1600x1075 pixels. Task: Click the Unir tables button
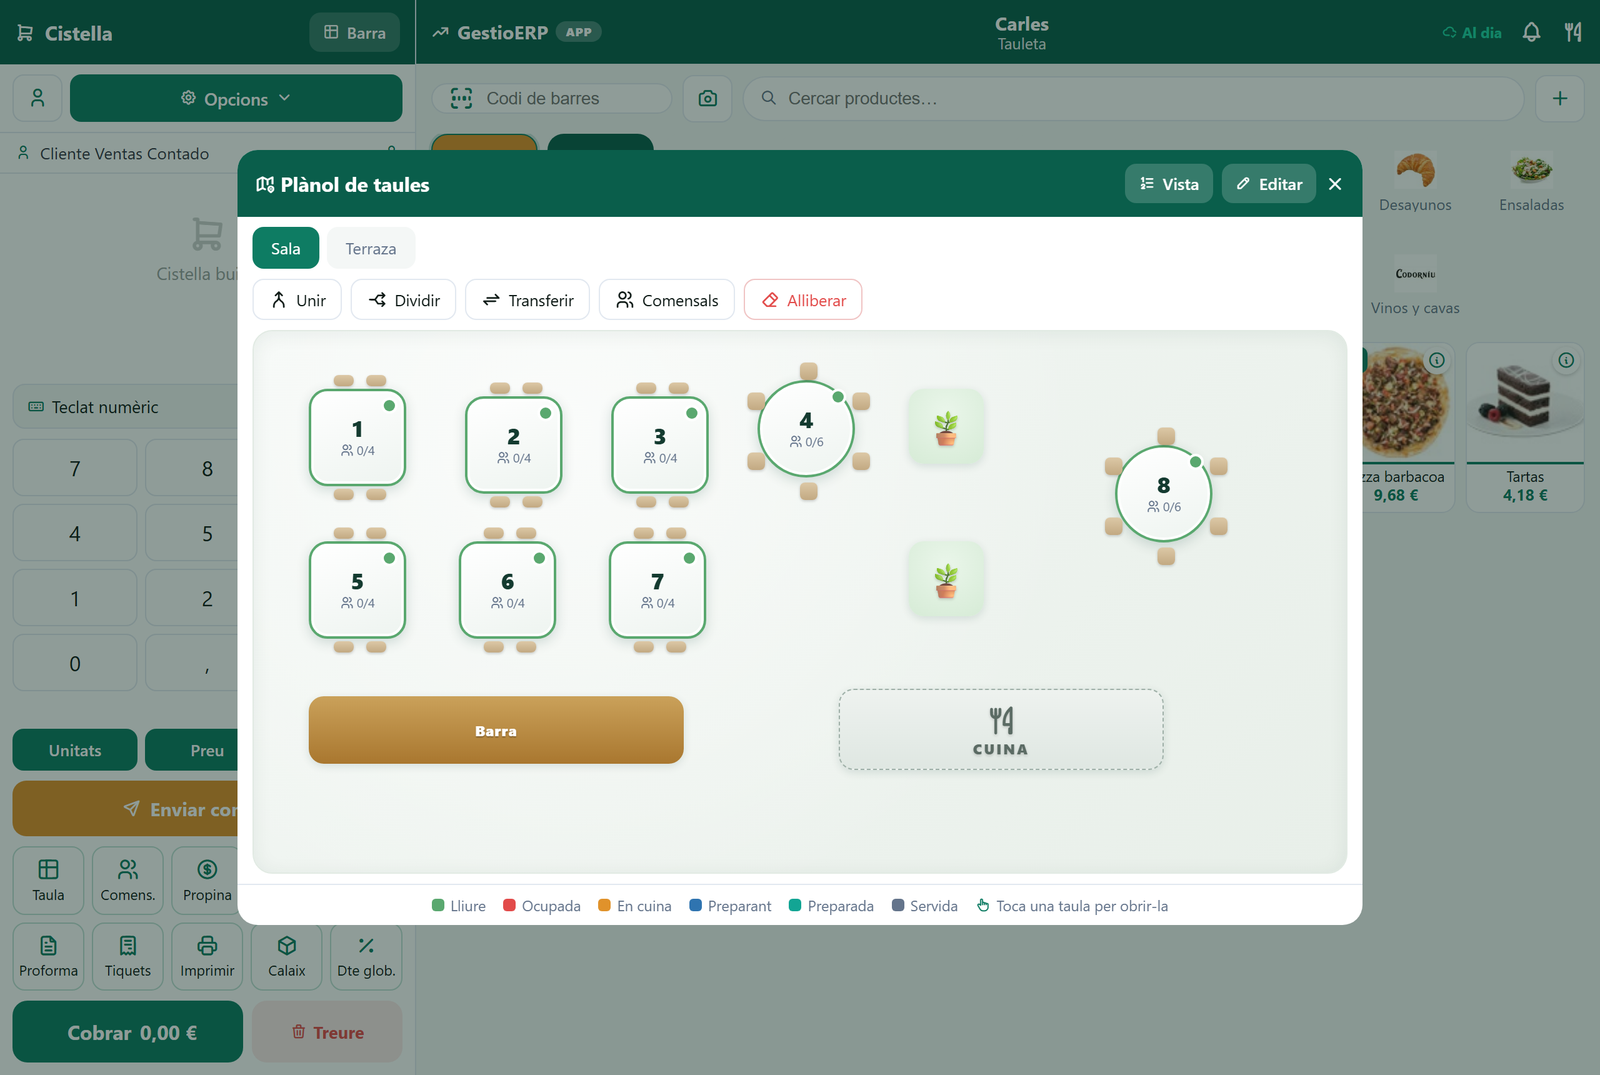click(297, 300)
